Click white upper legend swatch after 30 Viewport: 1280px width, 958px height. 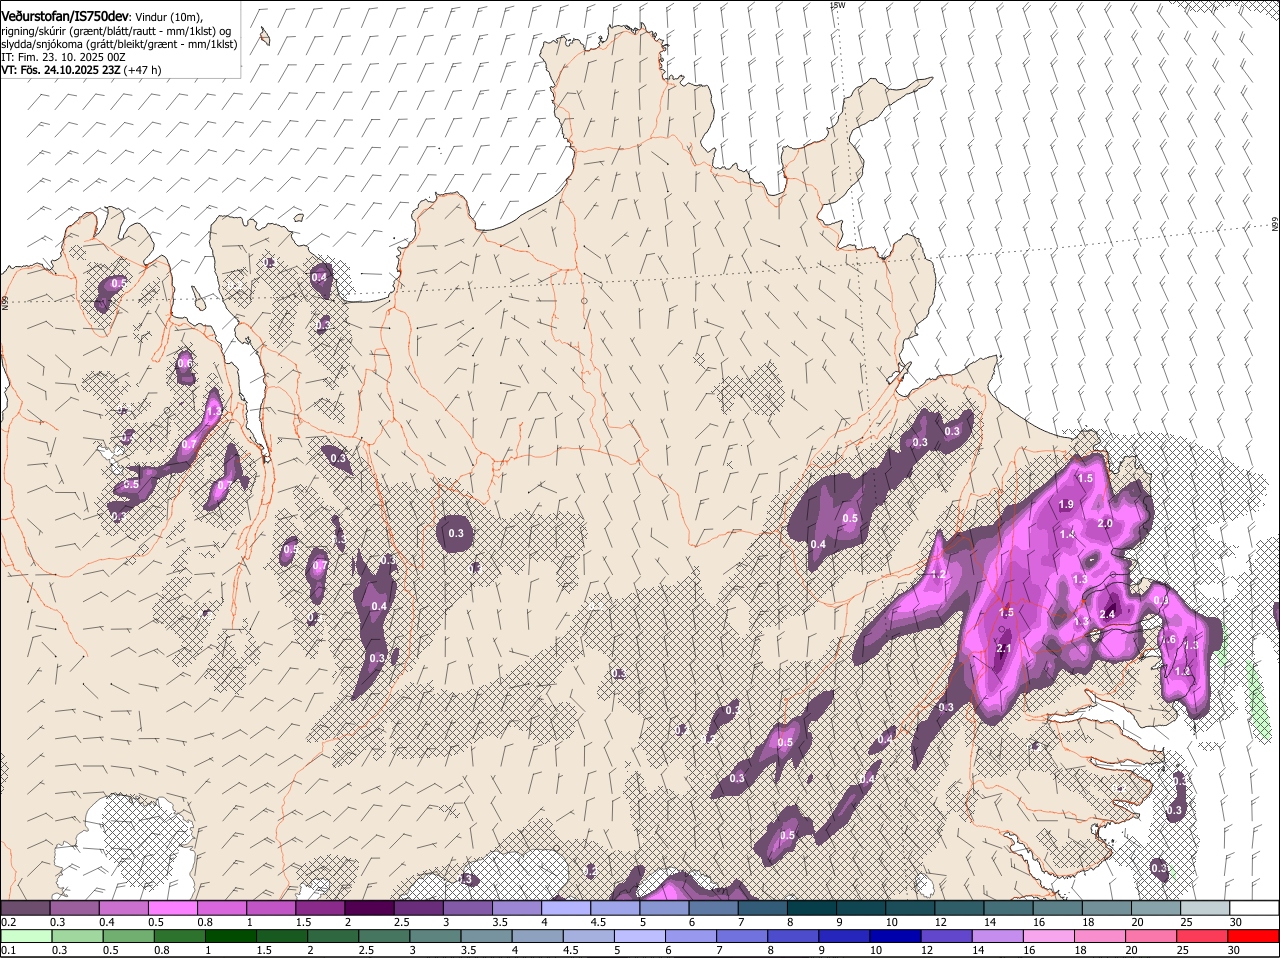click(x=1255, y=908)
